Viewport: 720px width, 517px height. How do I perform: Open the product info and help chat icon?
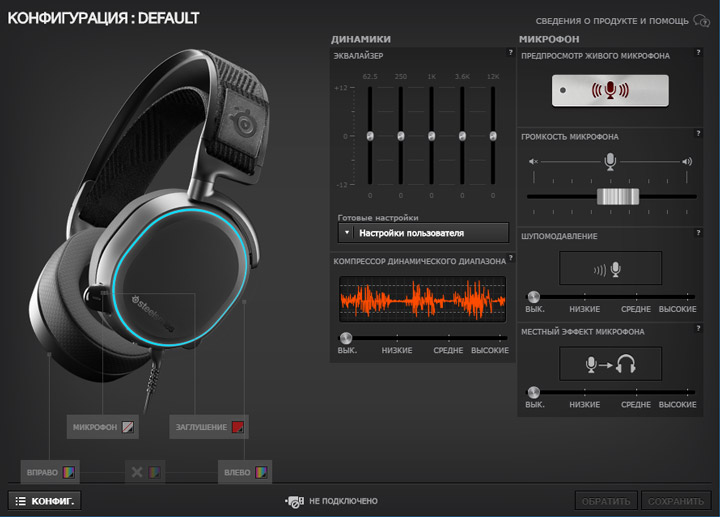point(701,21)
